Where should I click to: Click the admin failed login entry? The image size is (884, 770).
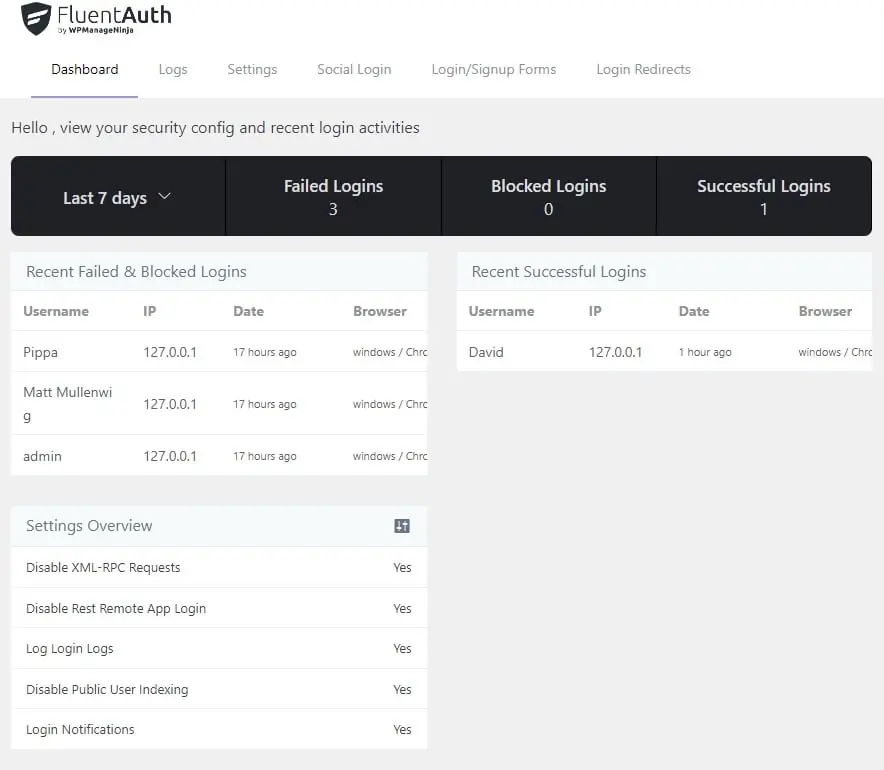(42, 456)
